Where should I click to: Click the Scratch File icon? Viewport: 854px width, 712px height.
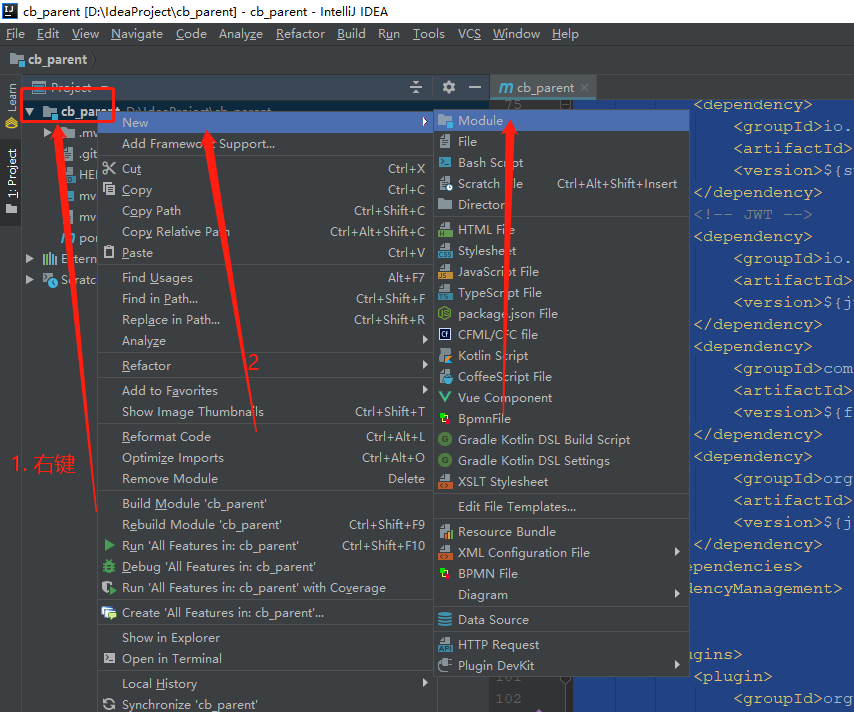(446, 184)
